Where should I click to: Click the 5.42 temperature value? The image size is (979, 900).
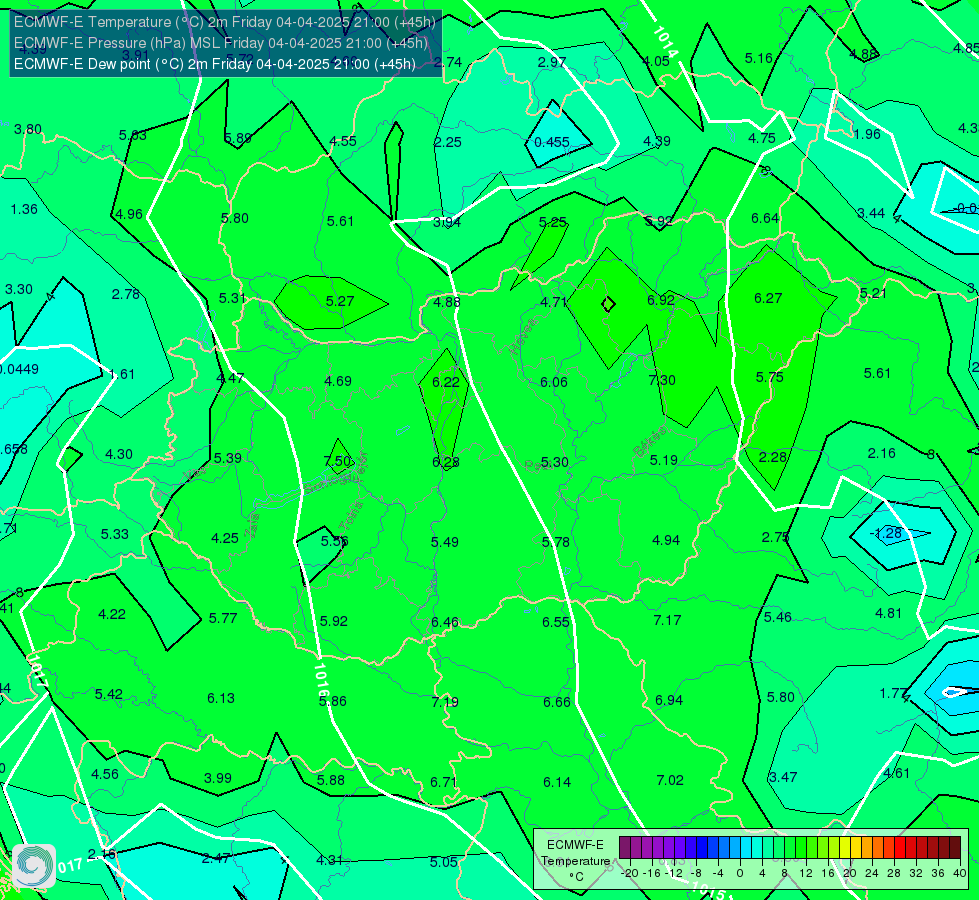tap(109, 695)
